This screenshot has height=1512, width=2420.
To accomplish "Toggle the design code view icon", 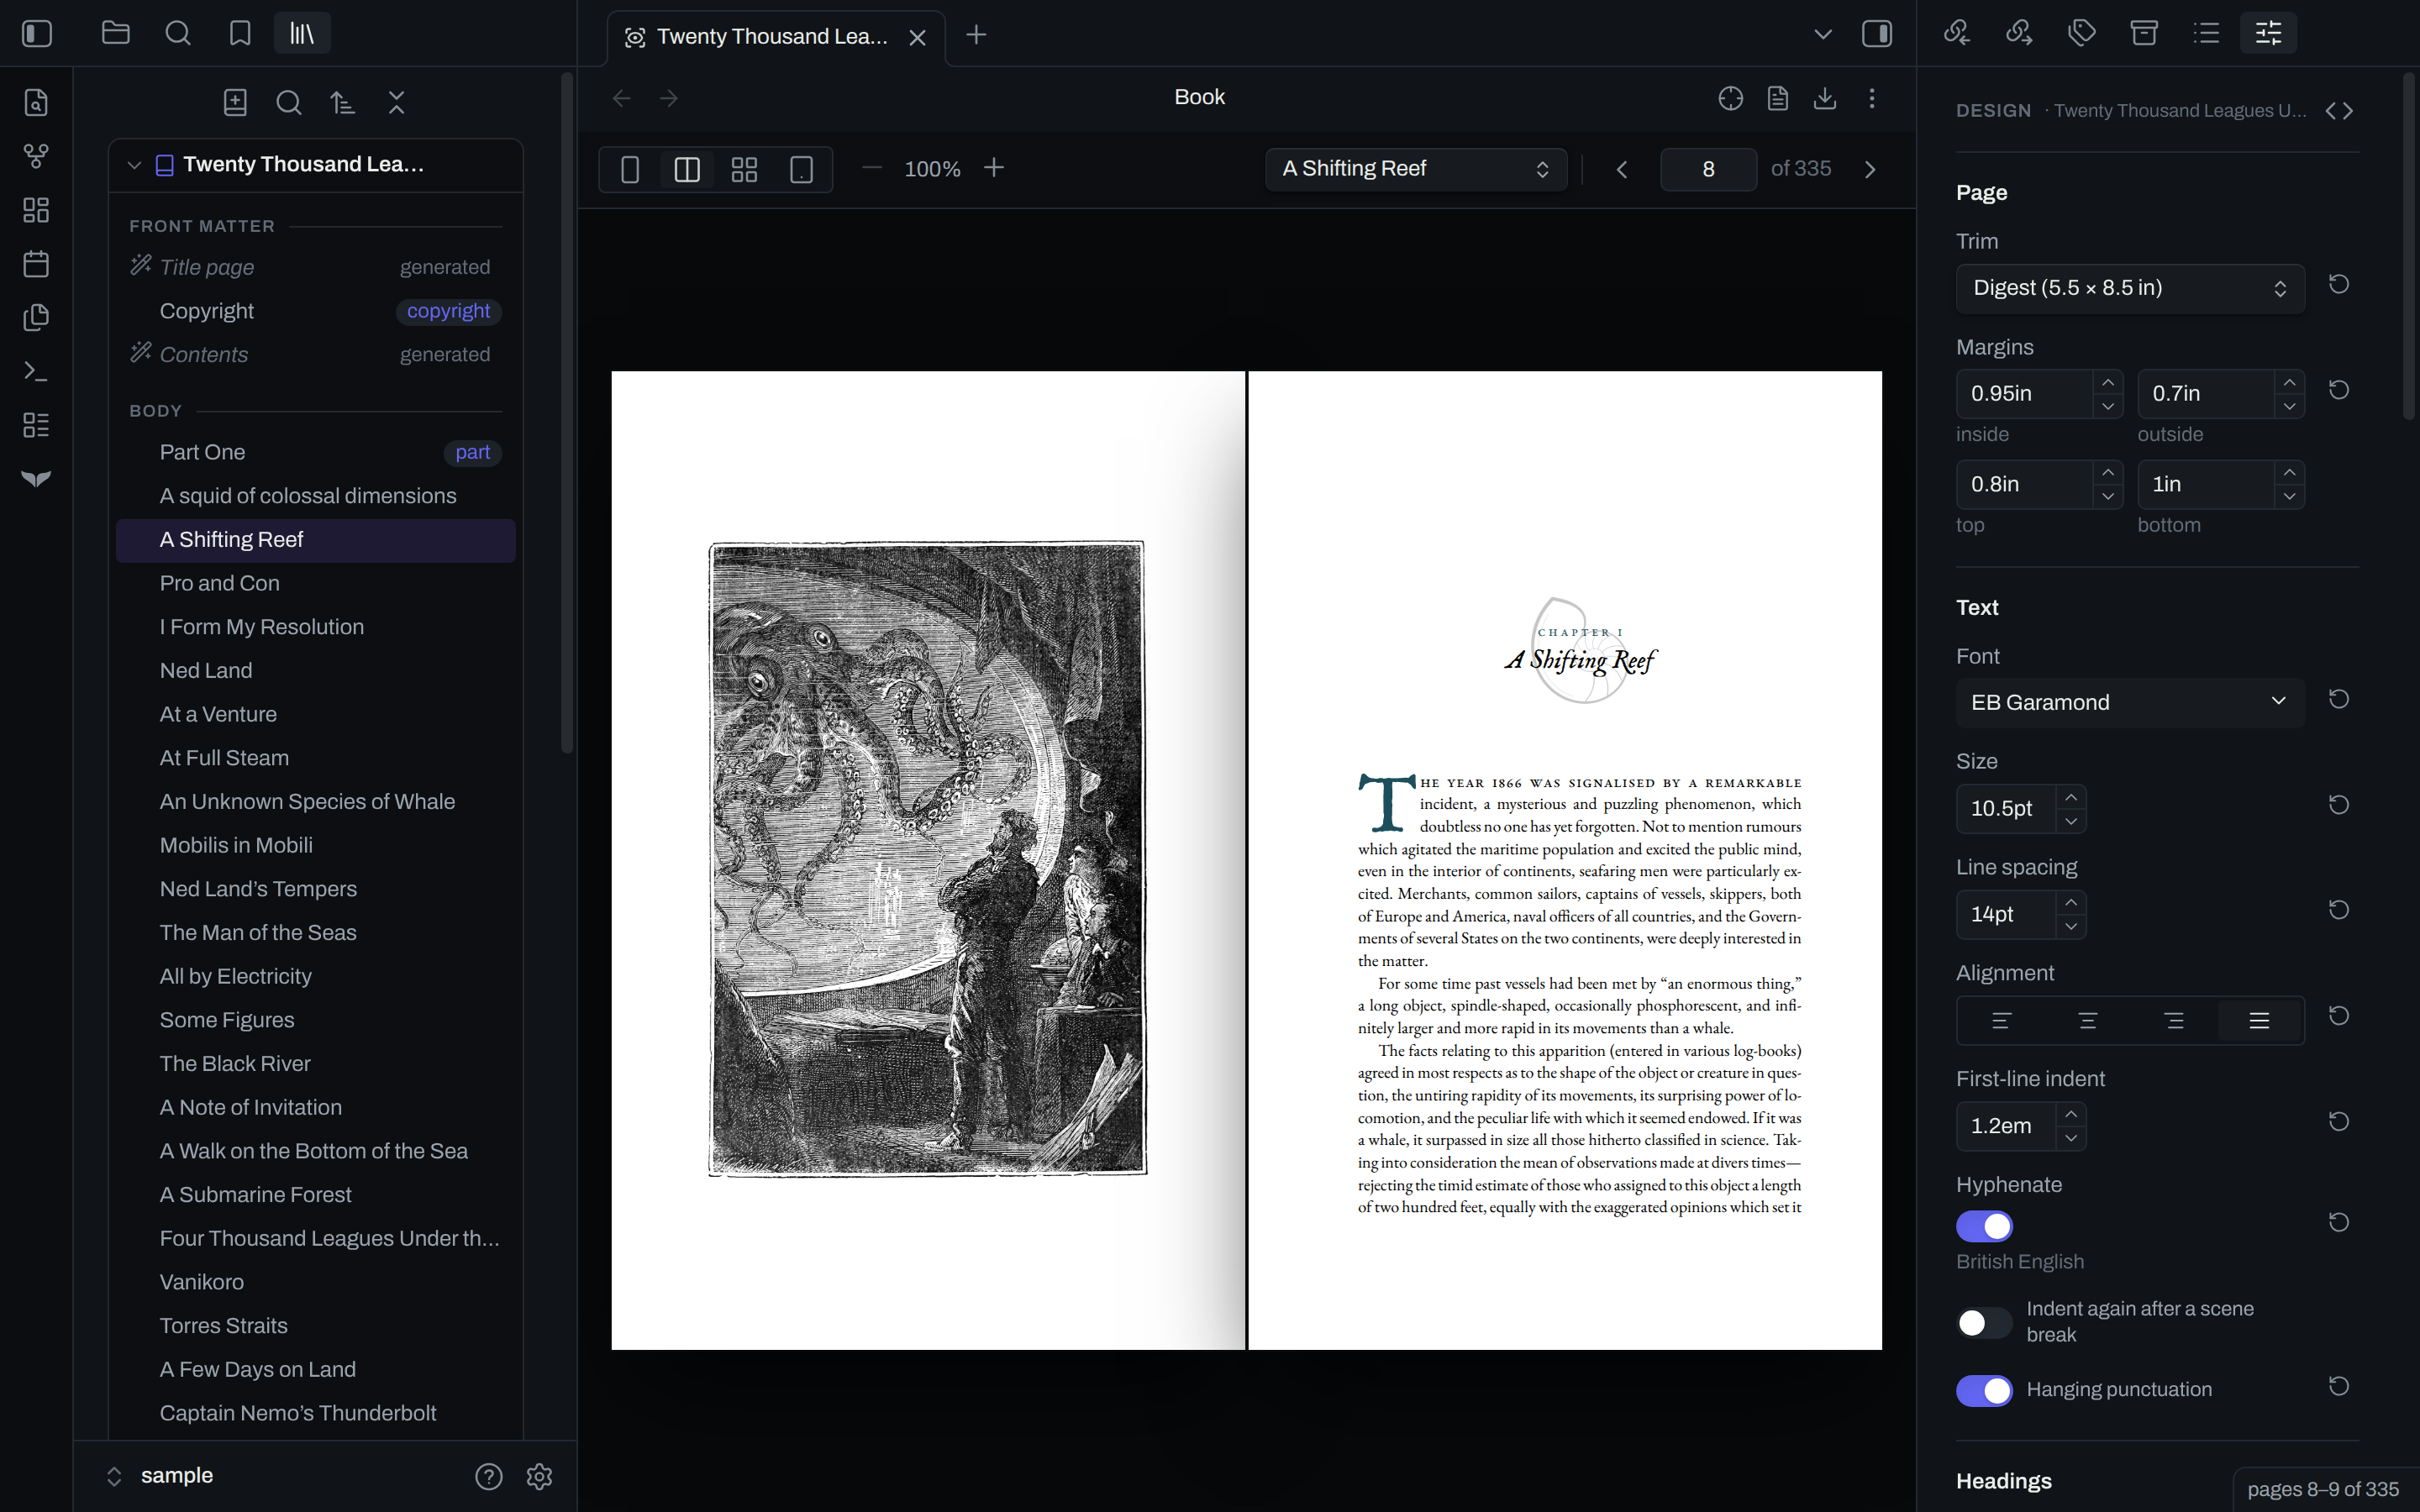I will [x=2338, y=111].
